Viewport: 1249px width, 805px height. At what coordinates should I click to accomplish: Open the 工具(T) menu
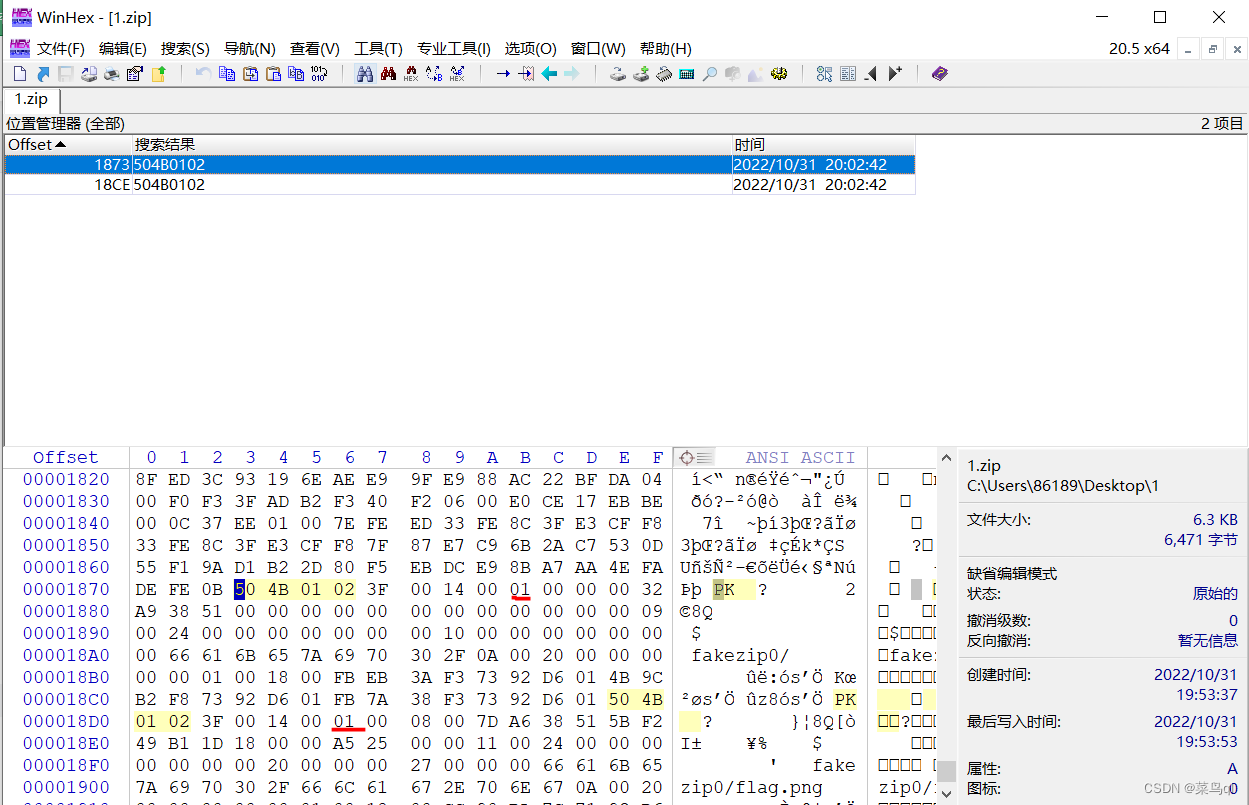tap(378, 48)
